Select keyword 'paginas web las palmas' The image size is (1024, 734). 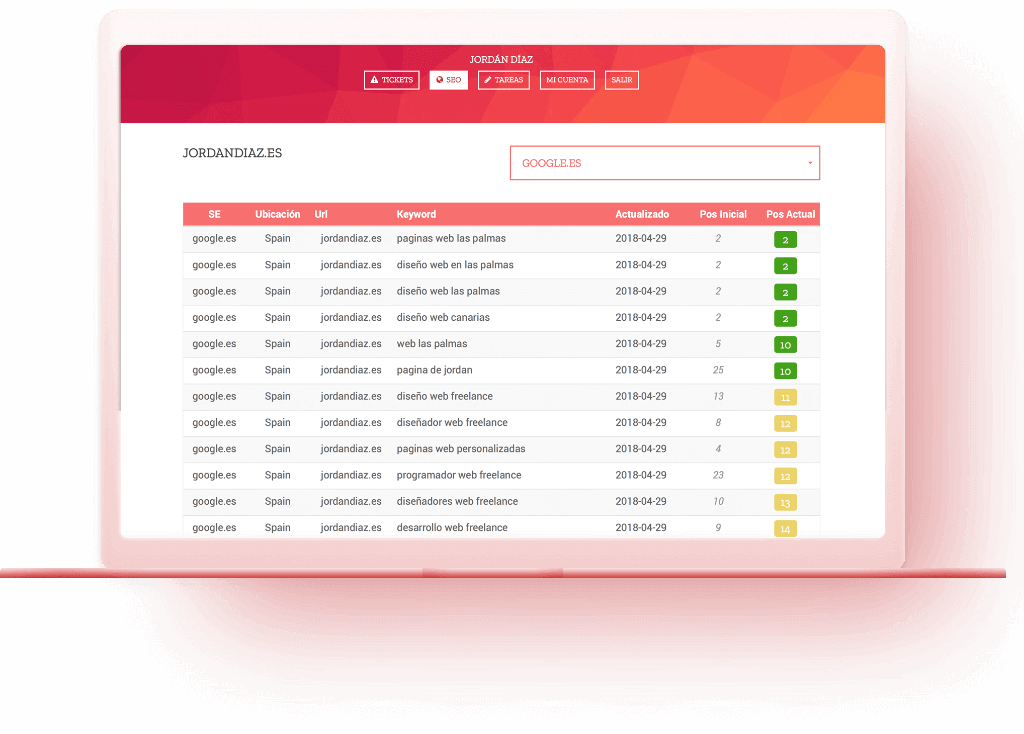[x=451, y=238]
